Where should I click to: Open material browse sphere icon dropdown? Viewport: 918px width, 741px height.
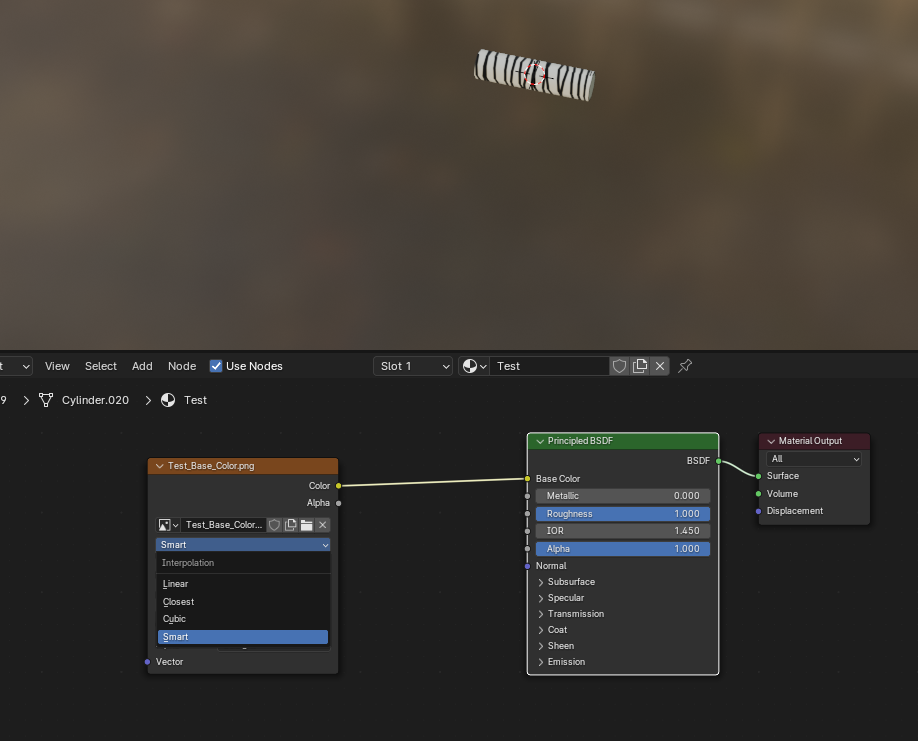[474, 366]
